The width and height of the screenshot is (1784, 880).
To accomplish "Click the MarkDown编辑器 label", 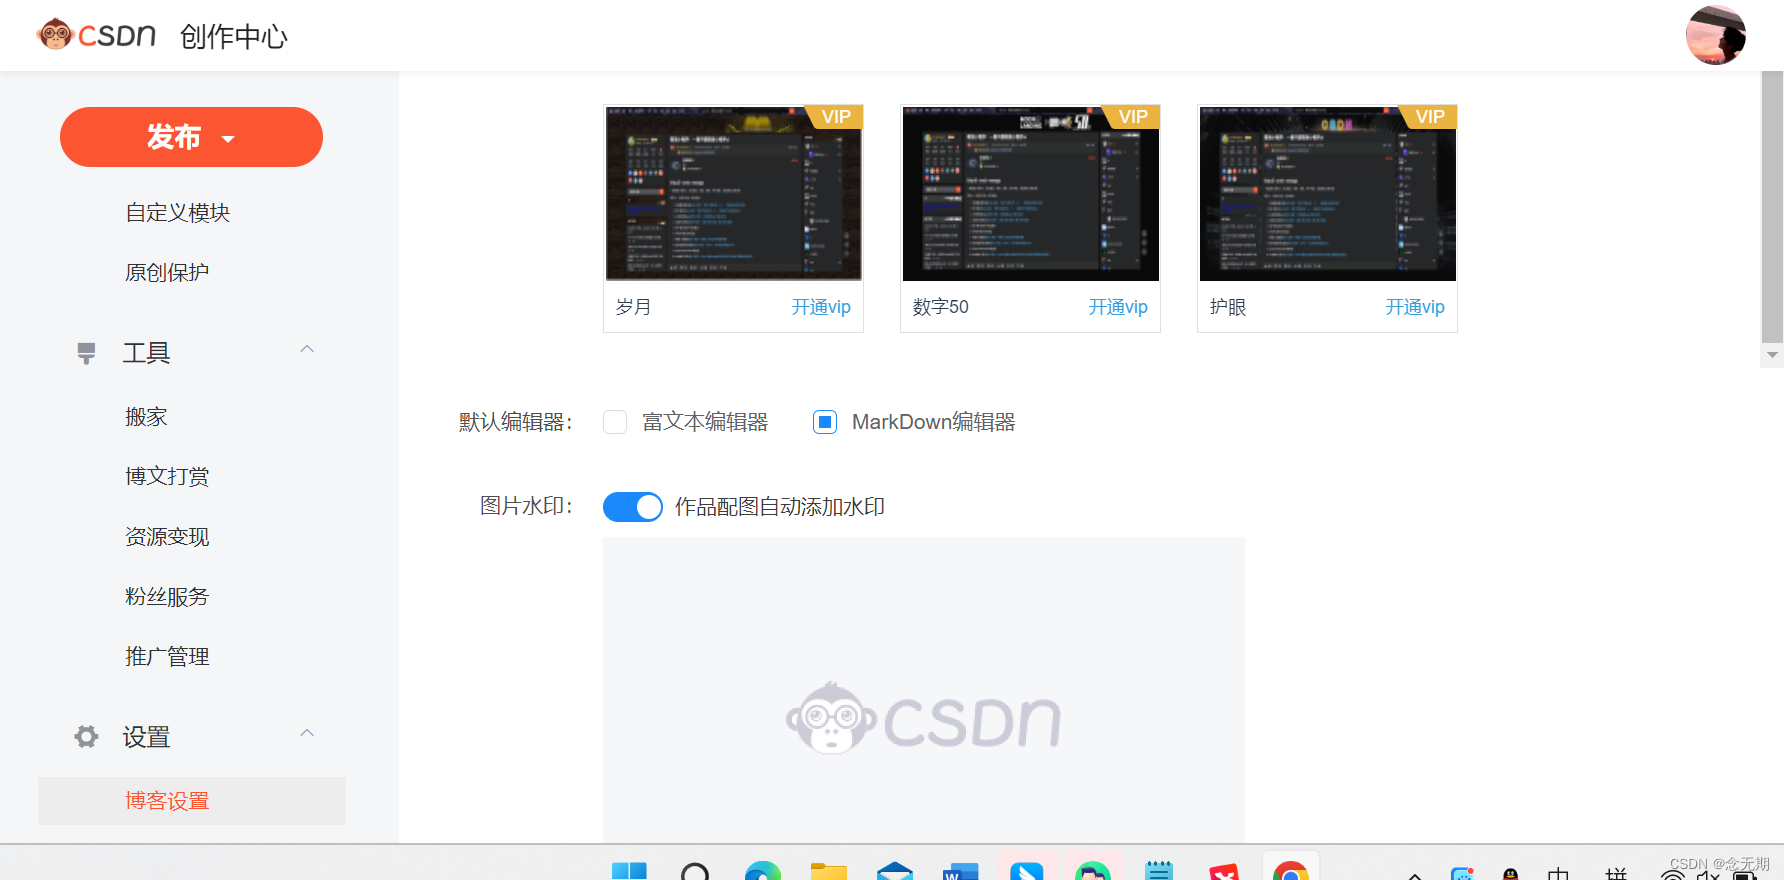I will tap(934, 422).
